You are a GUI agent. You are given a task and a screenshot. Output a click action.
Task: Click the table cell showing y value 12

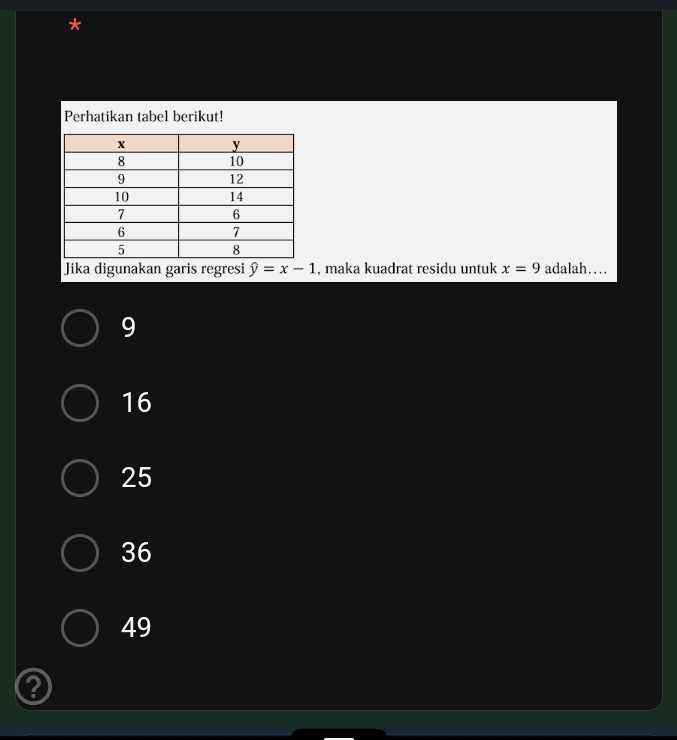(x=236, y=179)
